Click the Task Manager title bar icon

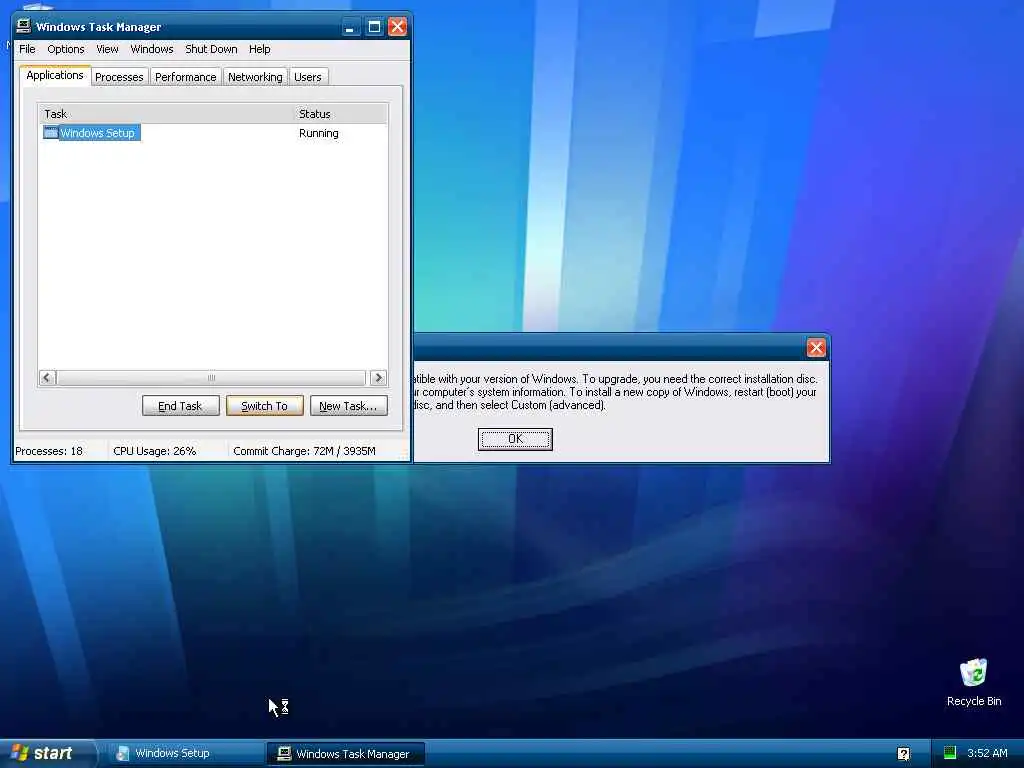point(24,25)
